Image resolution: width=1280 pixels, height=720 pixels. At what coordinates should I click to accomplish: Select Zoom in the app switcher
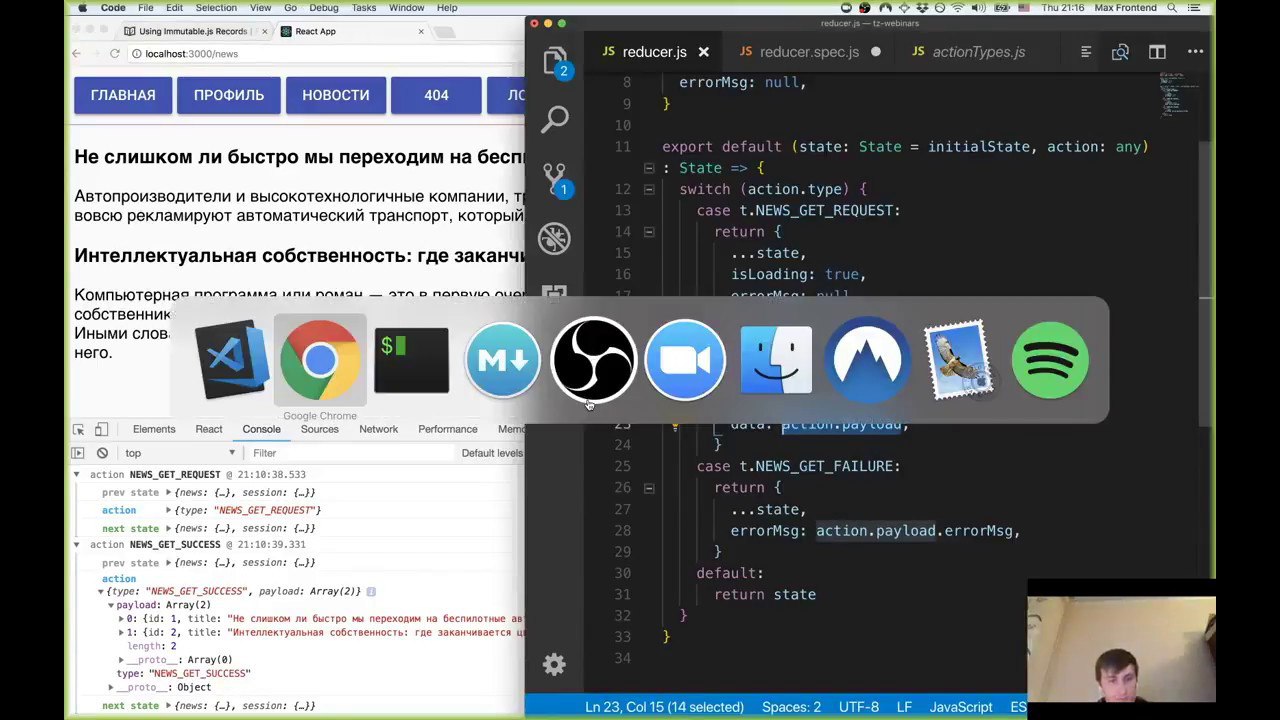coord(685,359)
